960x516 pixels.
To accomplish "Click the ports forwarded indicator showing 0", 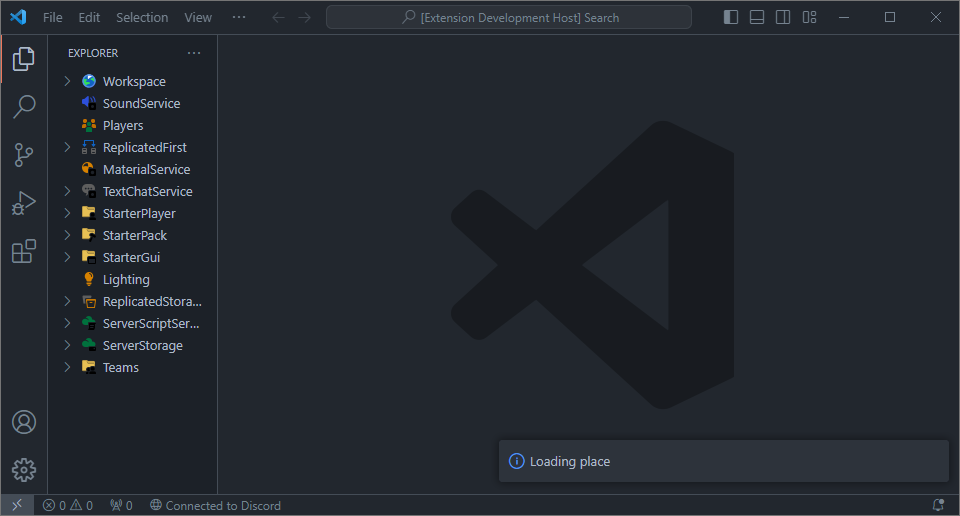I will click(121, 505).
